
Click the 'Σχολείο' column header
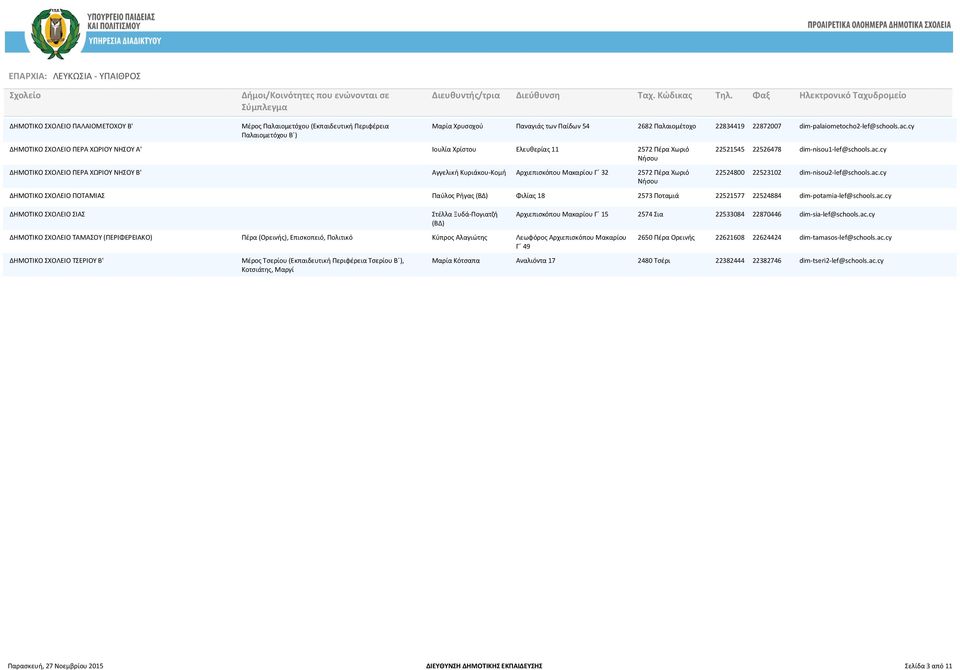click(x=25, y=96)
